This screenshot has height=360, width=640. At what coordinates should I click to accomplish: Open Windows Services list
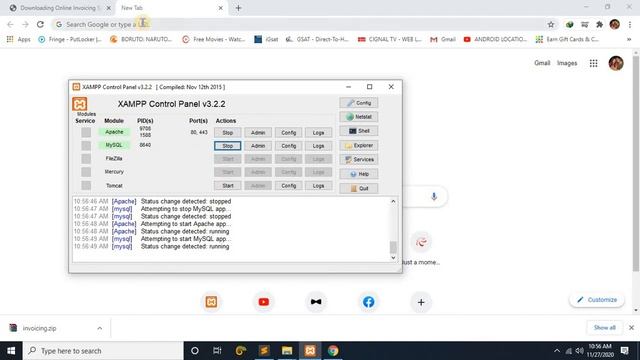[359, 160]
